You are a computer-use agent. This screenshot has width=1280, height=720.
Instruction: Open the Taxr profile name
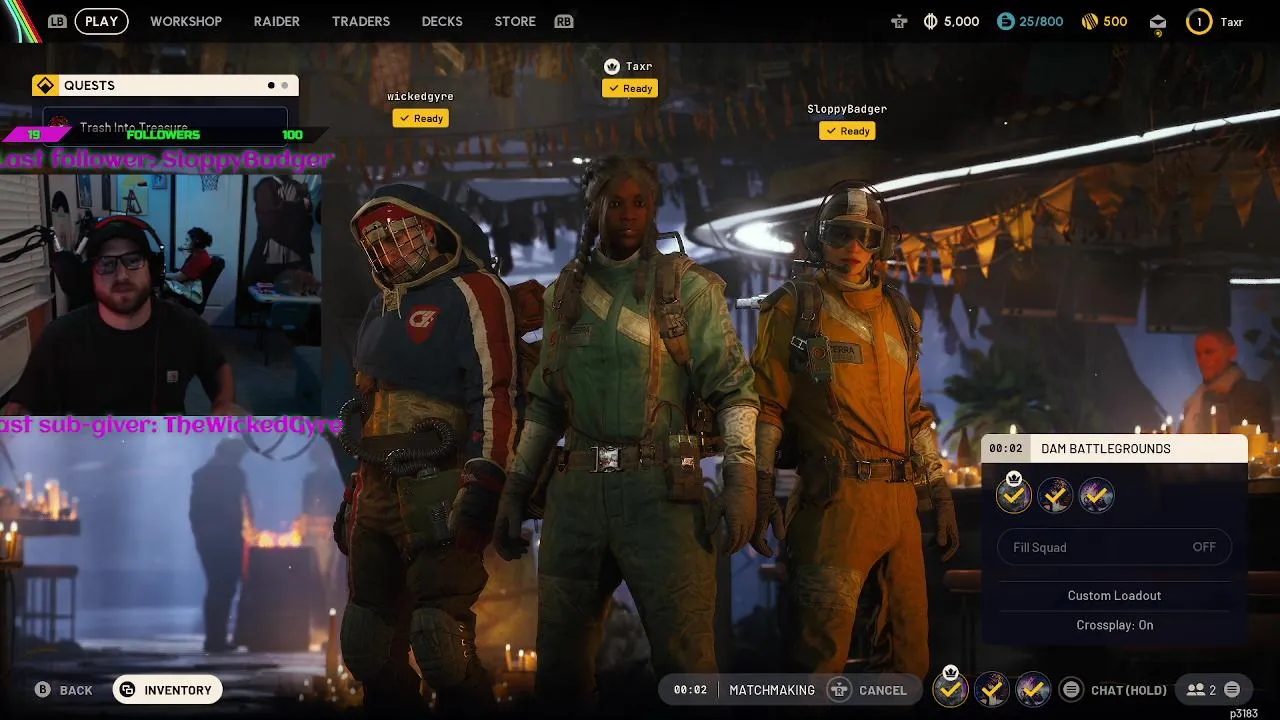1231,21
